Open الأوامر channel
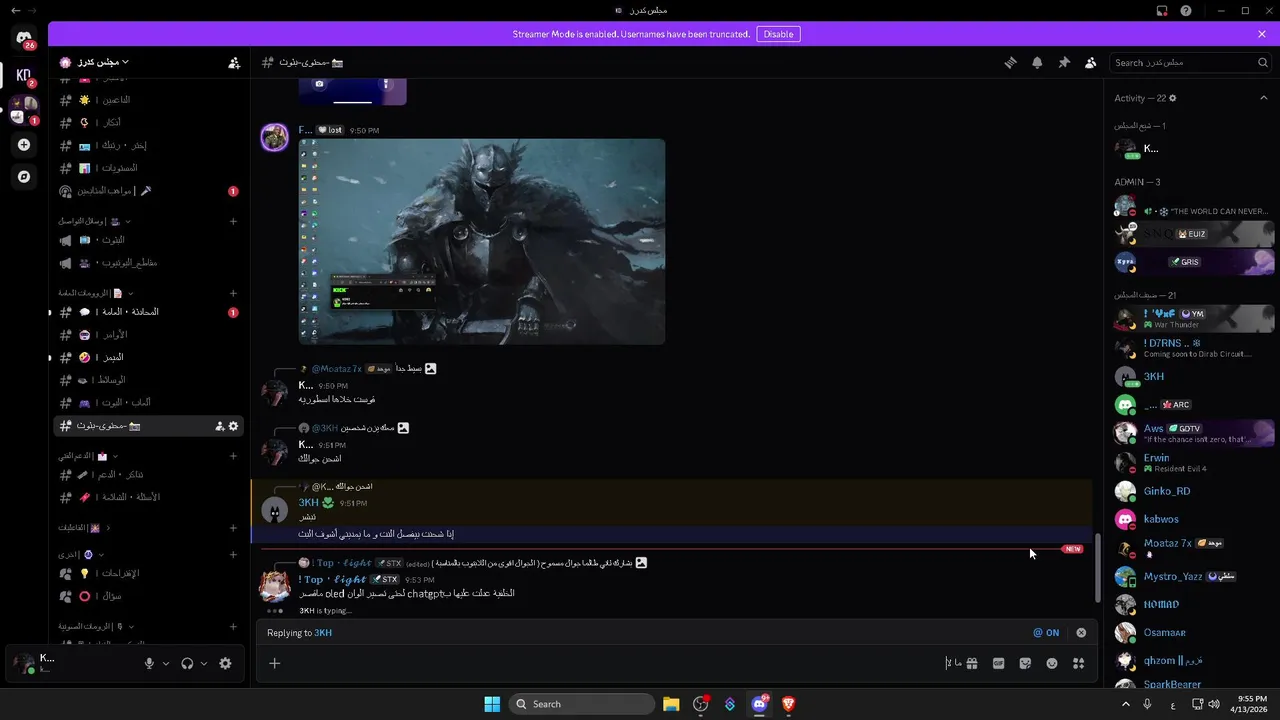Image resolution: width=1280 pixels, height=720 pixels. [147, 335]
